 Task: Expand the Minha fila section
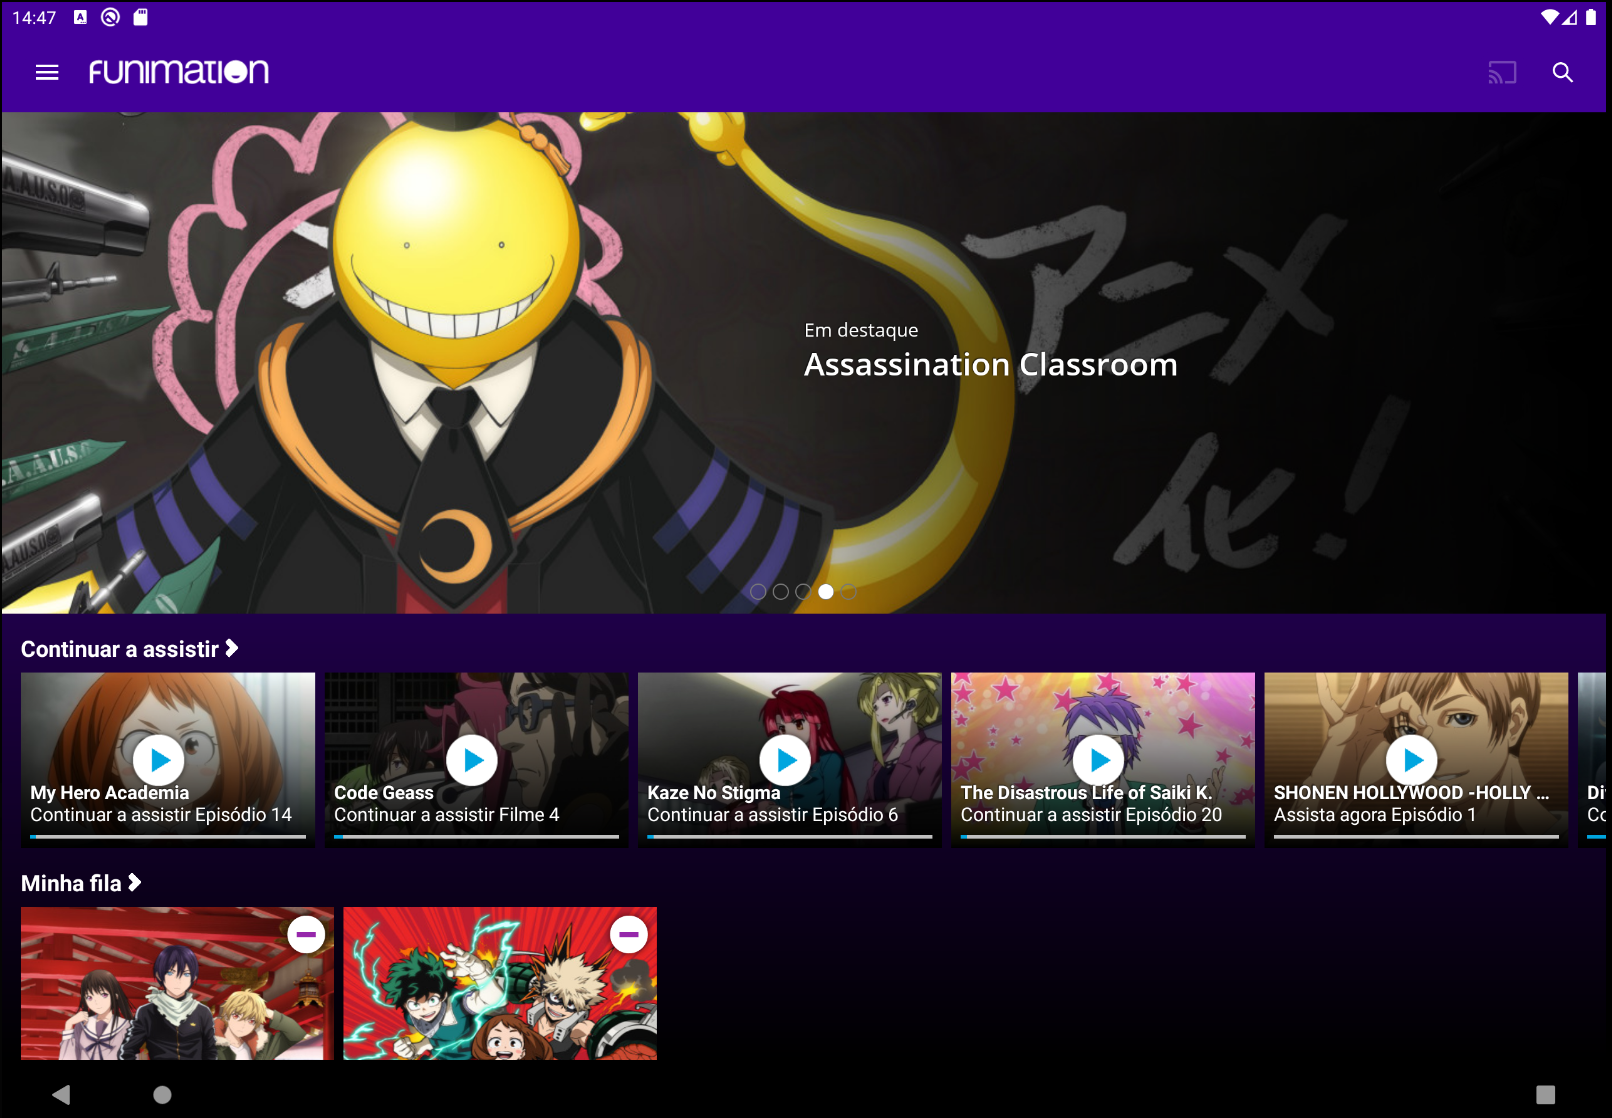tap(81, 883)
